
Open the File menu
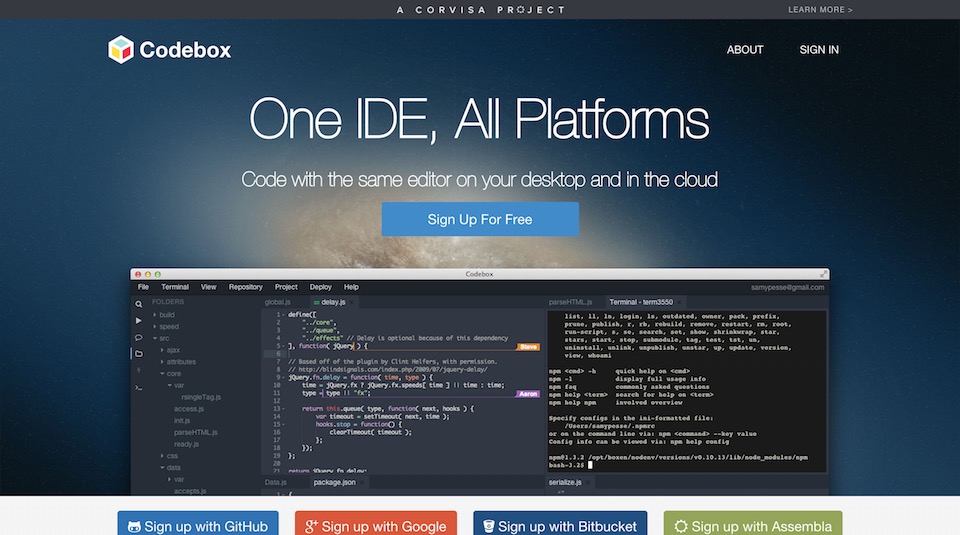(143, 287)
